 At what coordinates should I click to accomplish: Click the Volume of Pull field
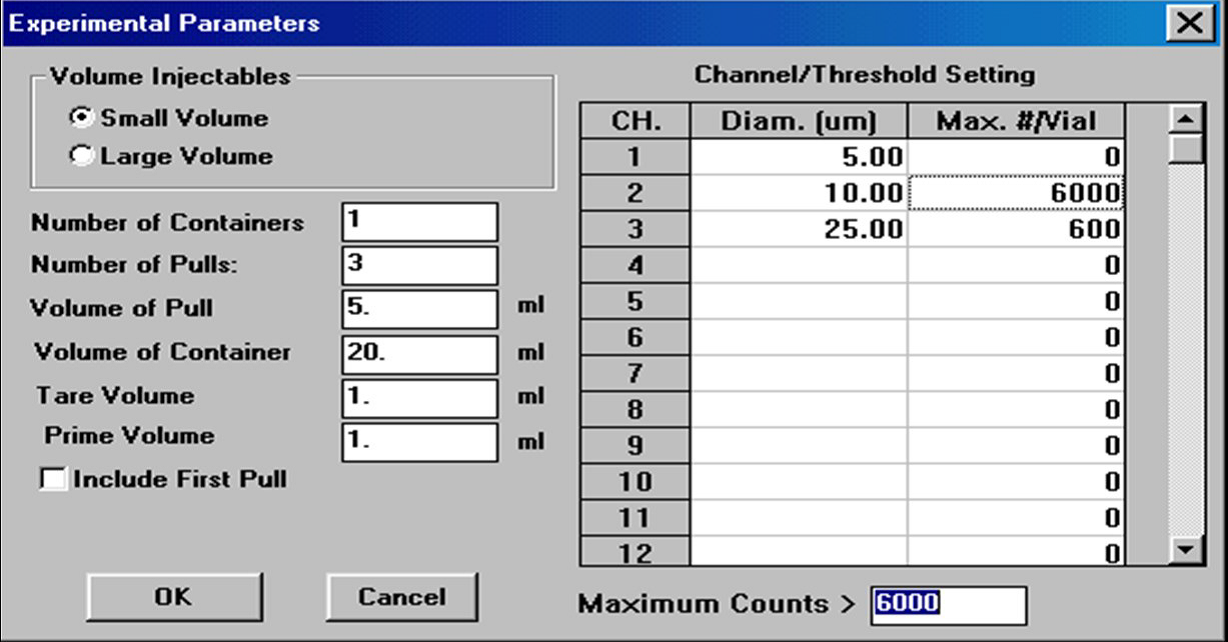(x=419, y=308)
